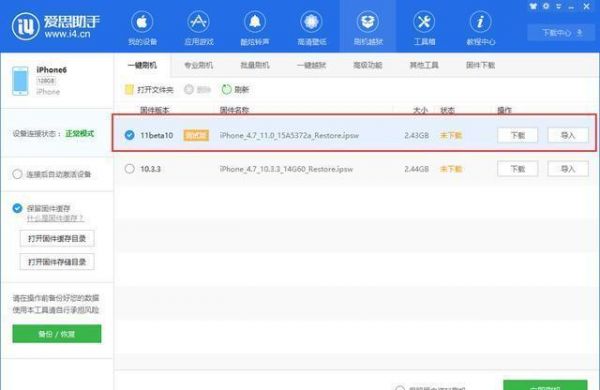The image size is (600, 390).
Task: Click the 2.44GB size cell
Action: point(416,169)
